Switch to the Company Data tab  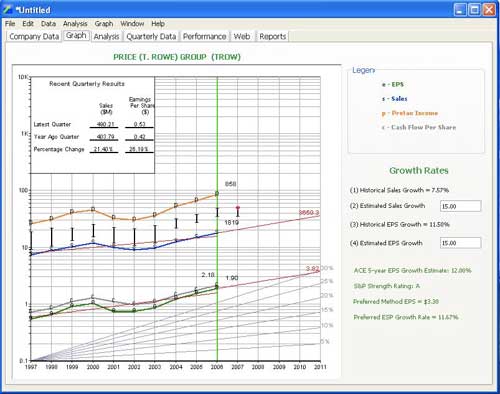(x=34, y=36)
